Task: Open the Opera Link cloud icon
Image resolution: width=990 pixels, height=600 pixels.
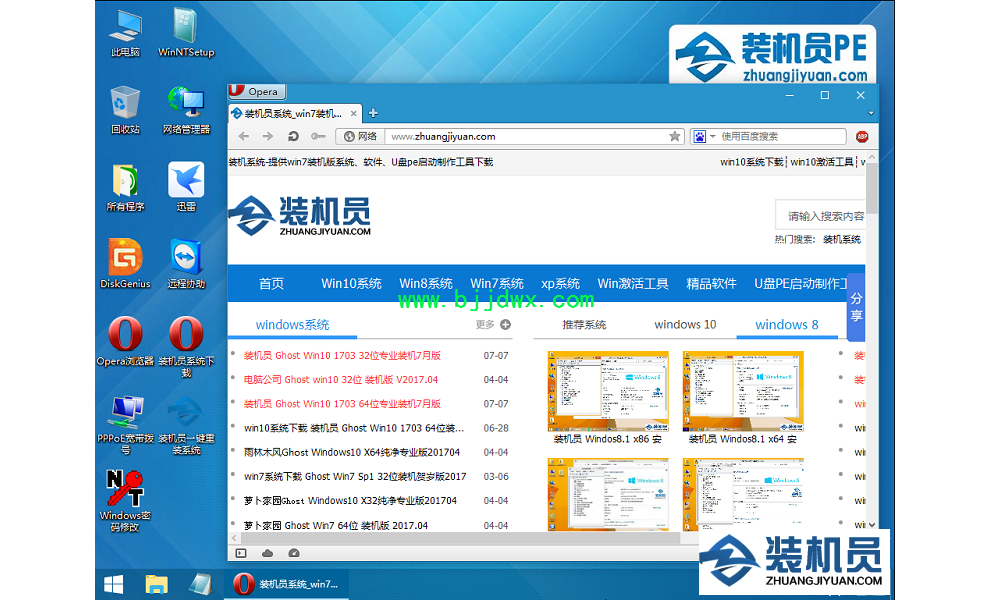Action: point(267,553)
